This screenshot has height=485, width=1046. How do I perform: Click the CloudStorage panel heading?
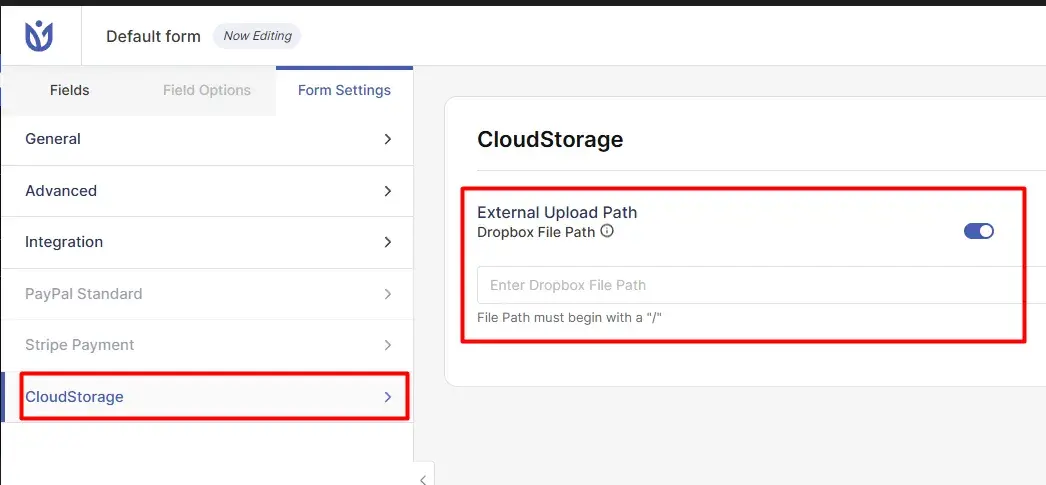550,139
